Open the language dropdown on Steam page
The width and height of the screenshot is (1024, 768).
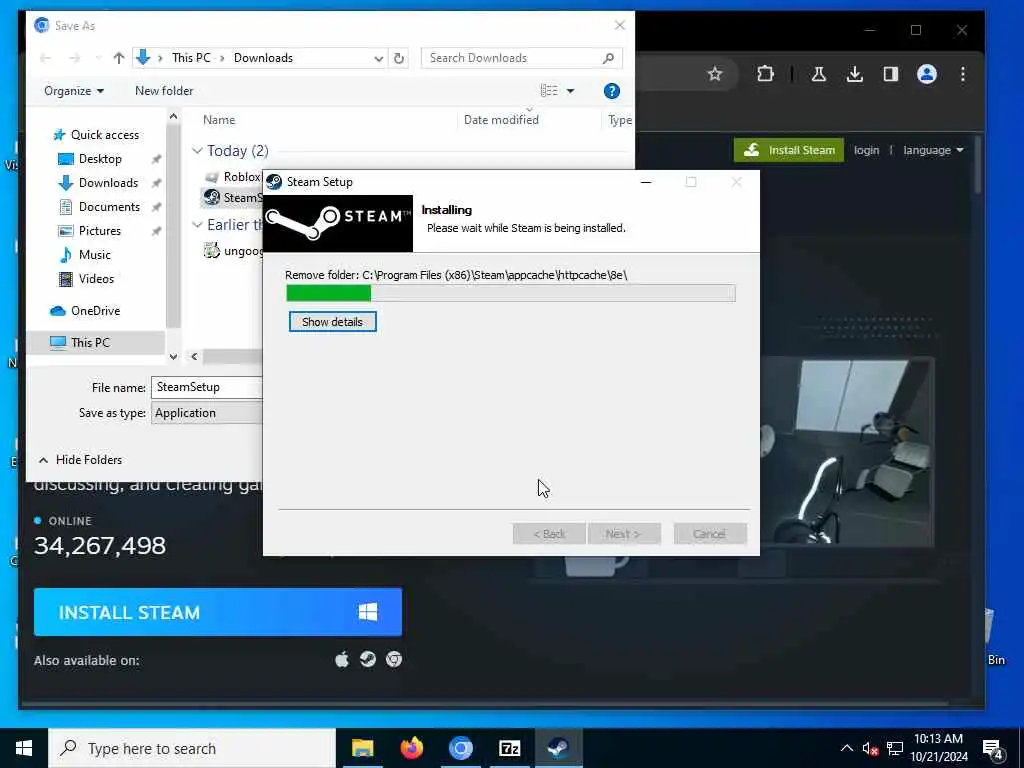(x=933, y=150)
